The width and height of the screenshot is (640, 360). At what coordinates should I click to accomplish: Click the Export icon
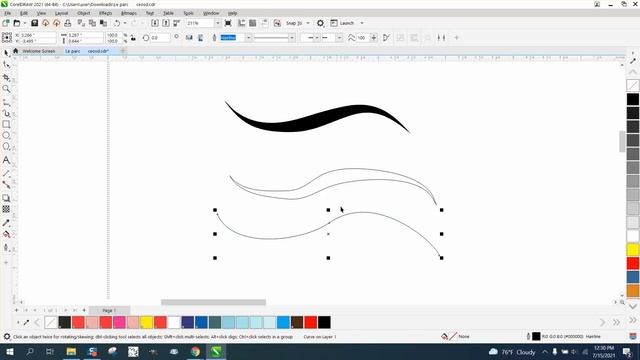(166, 23)
